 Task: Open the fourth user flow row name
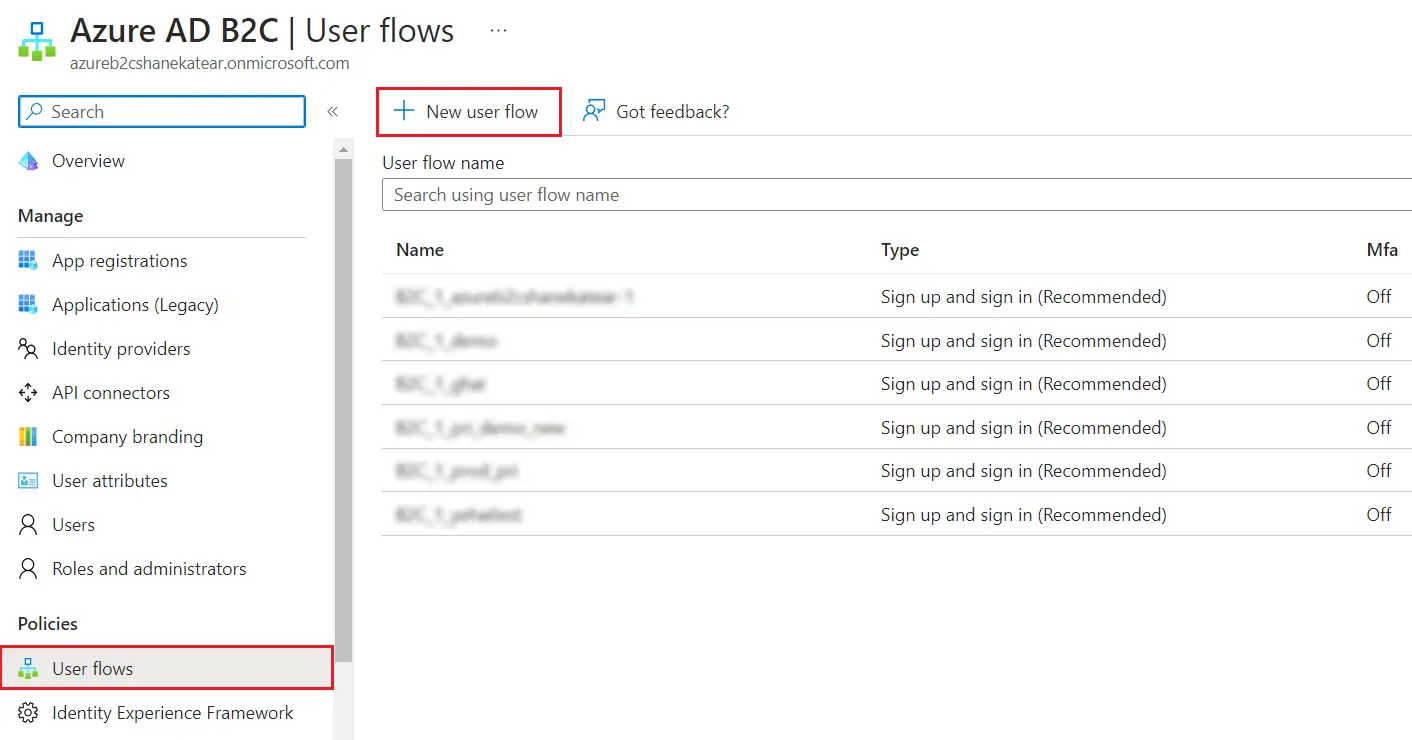[x=481, y=428]
